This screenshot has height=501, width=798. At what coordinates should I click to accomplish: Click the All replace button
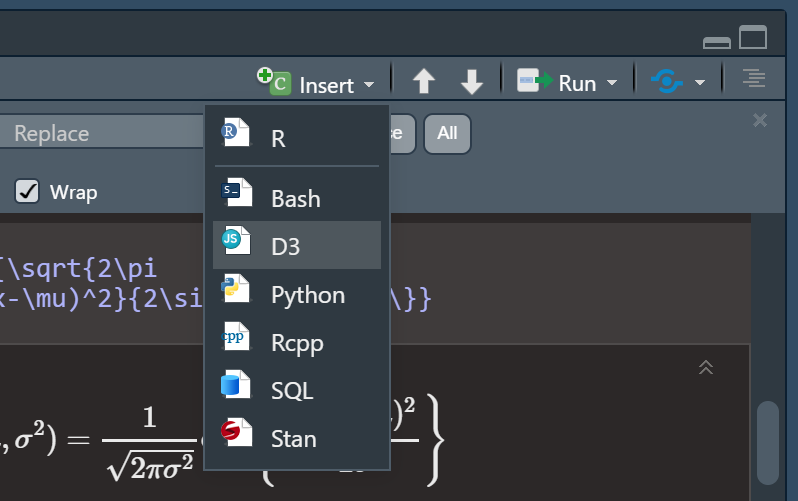point(447,133)
